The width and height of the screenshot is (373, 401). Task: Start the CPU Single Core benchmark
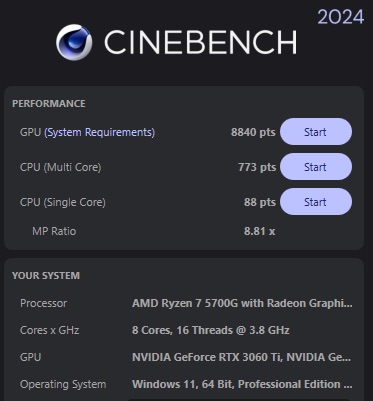pyautogui.click(x=316, y=202)
